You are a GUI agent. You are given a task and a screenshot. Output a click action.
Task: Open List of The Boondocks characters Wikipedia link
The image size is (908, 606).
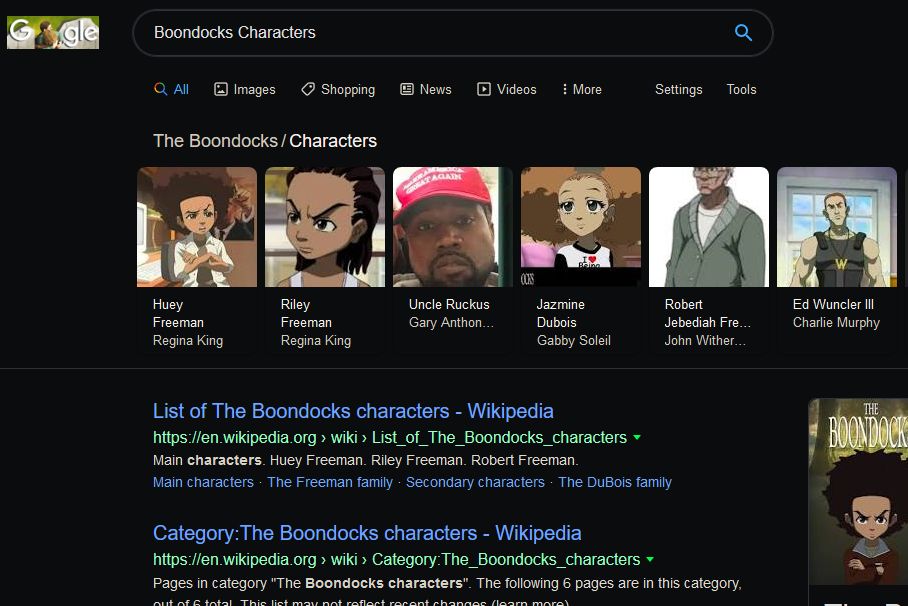click(353, 411)
